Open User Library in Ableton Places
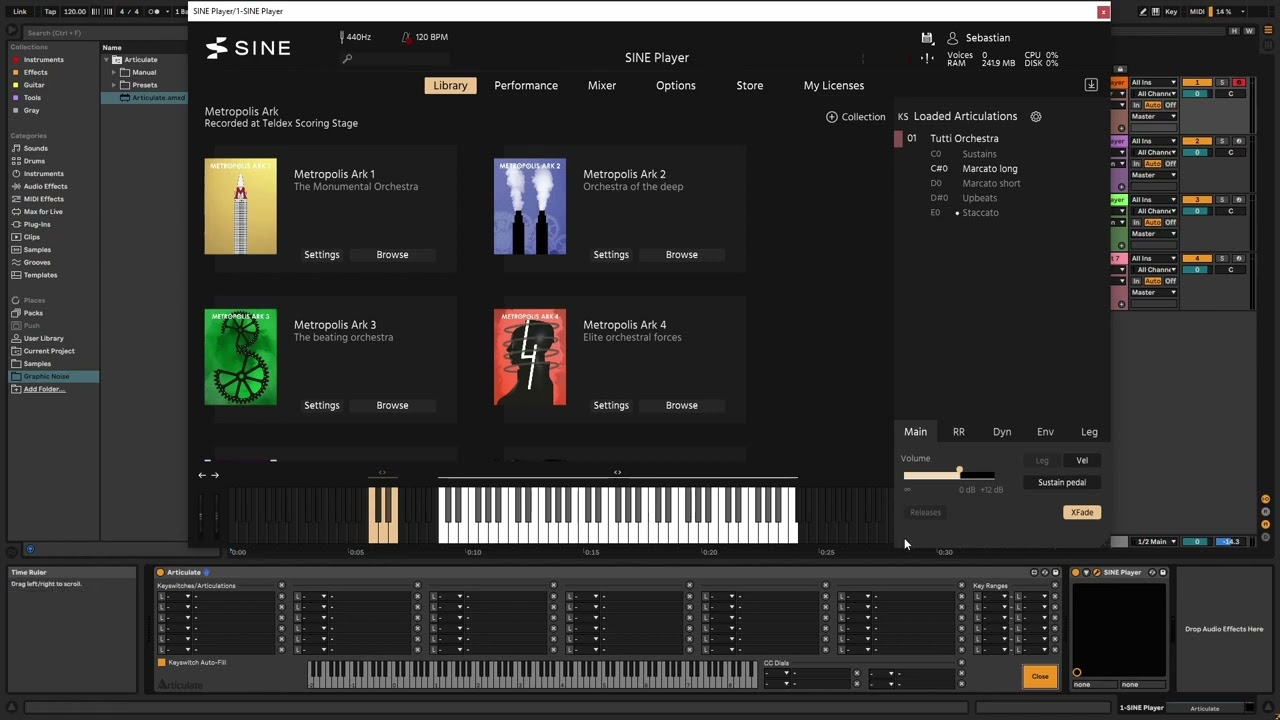1280x720 pixels. tap(43, 338)
